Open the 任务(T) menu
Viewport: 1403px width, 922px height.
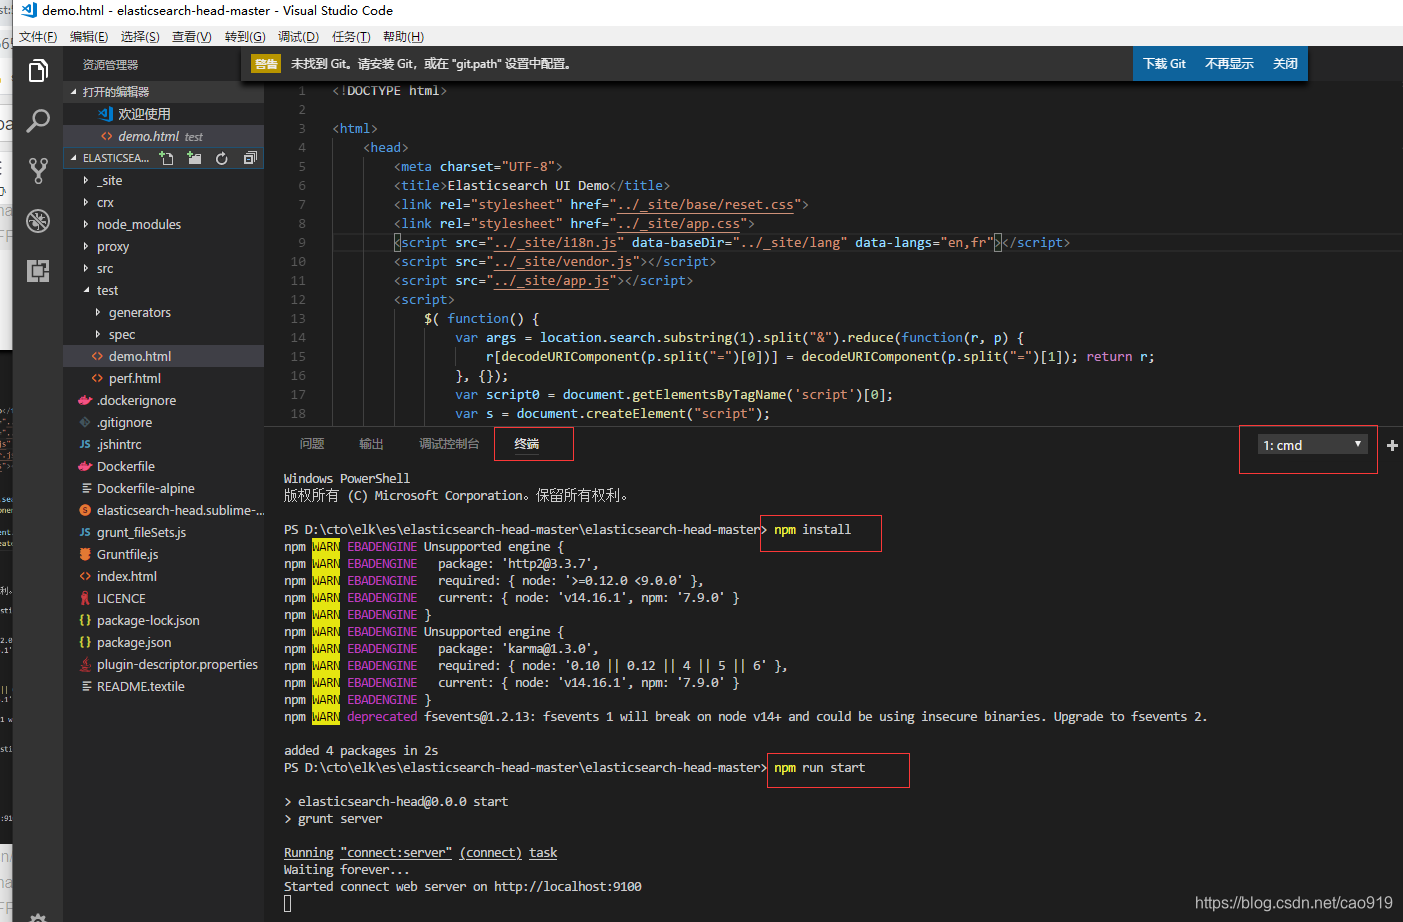(351, 37)
